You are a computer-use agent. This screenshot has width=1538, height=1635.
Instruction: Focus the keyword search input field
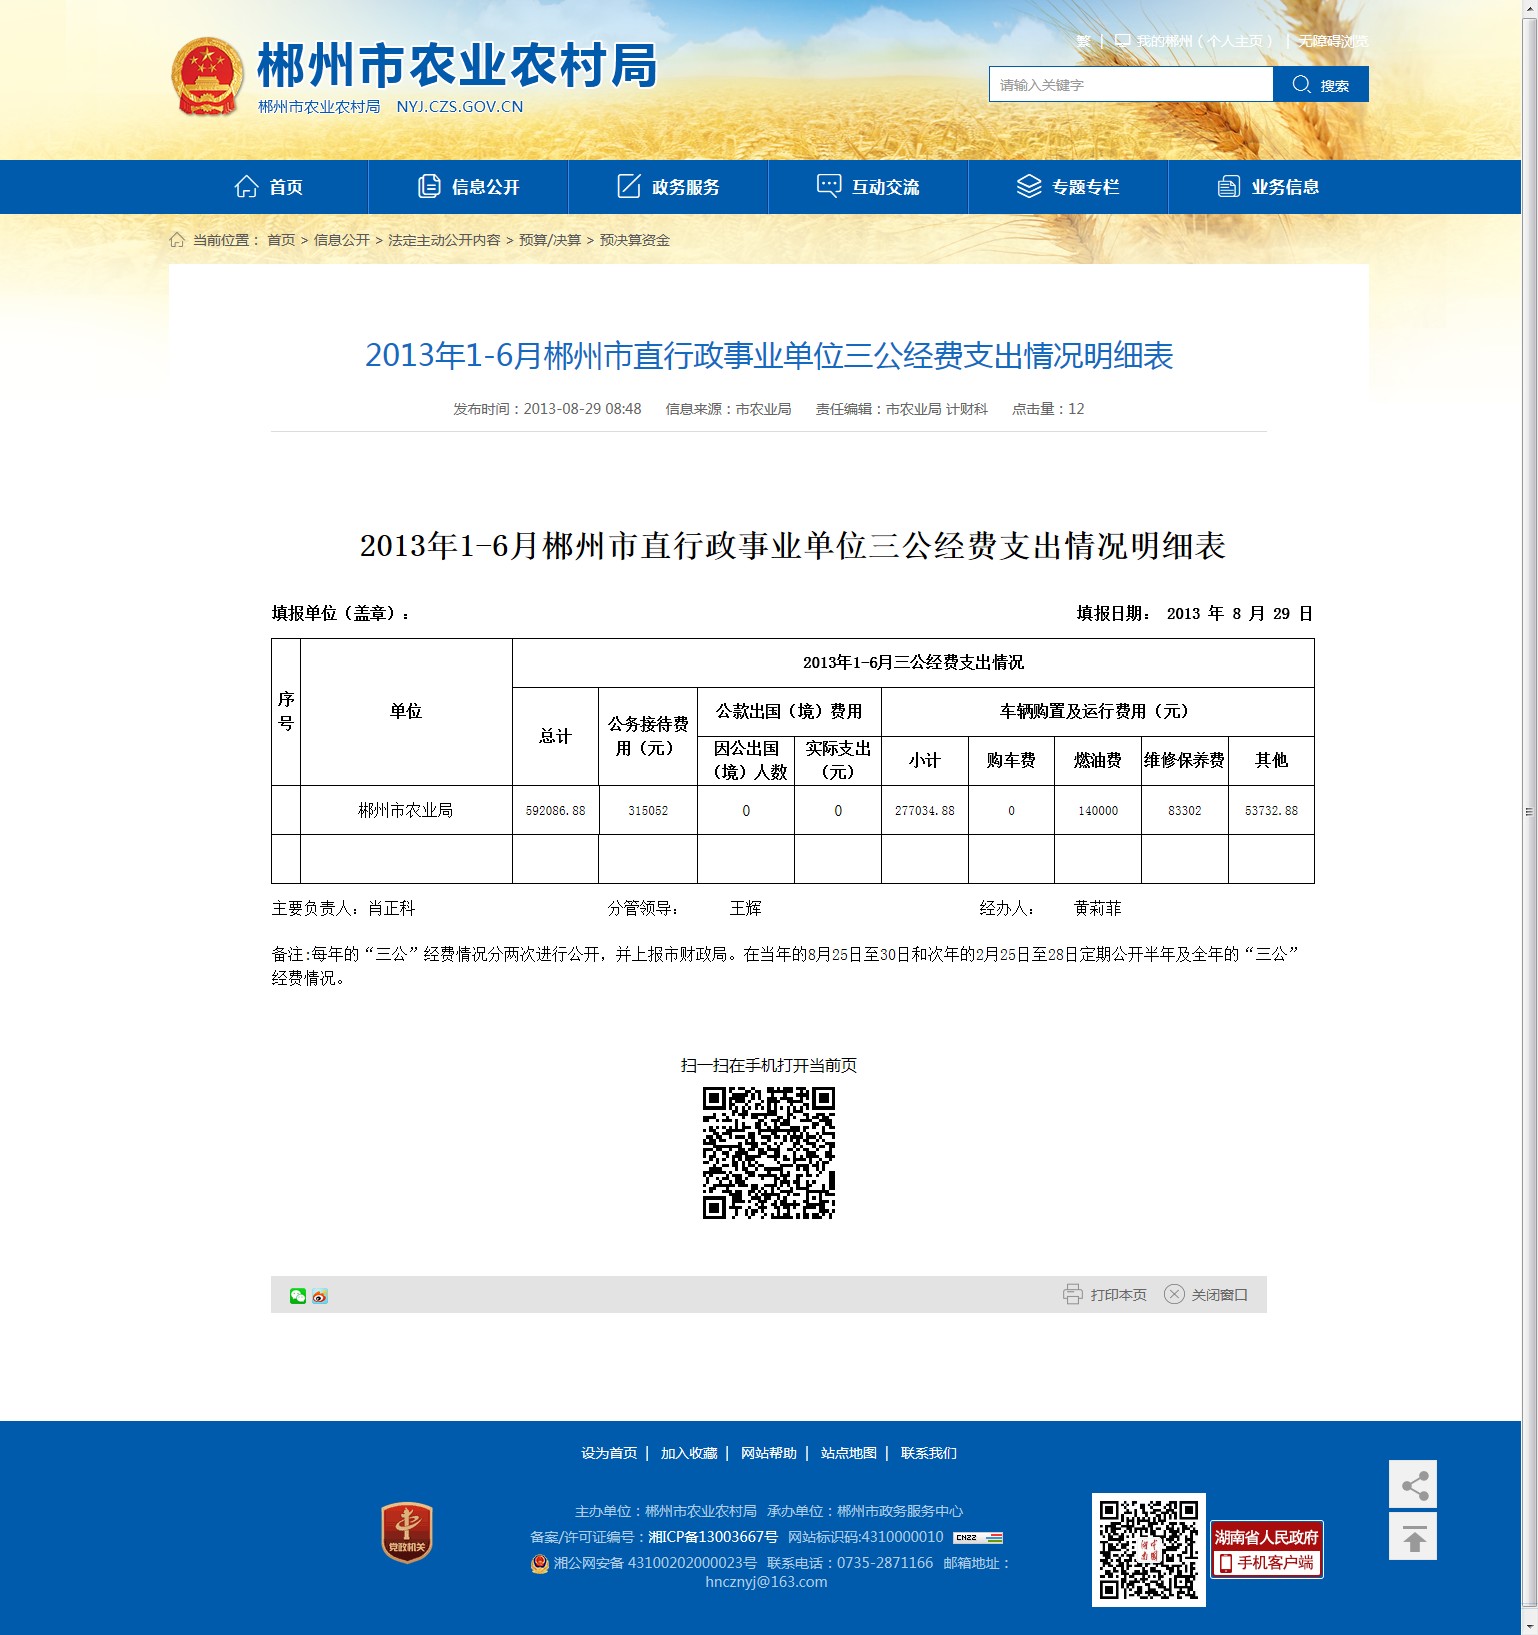pyautogui.click(x=1131, y=84)
